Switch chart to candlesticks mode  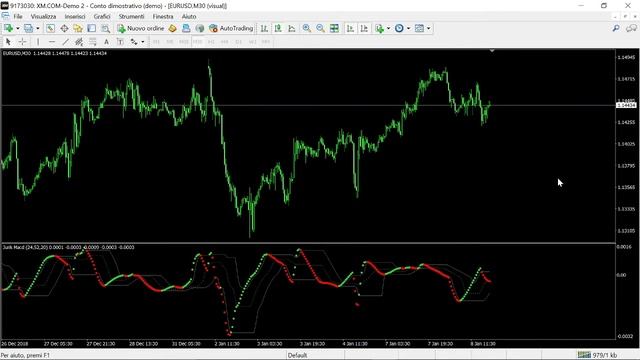click(x=278, y=28)
